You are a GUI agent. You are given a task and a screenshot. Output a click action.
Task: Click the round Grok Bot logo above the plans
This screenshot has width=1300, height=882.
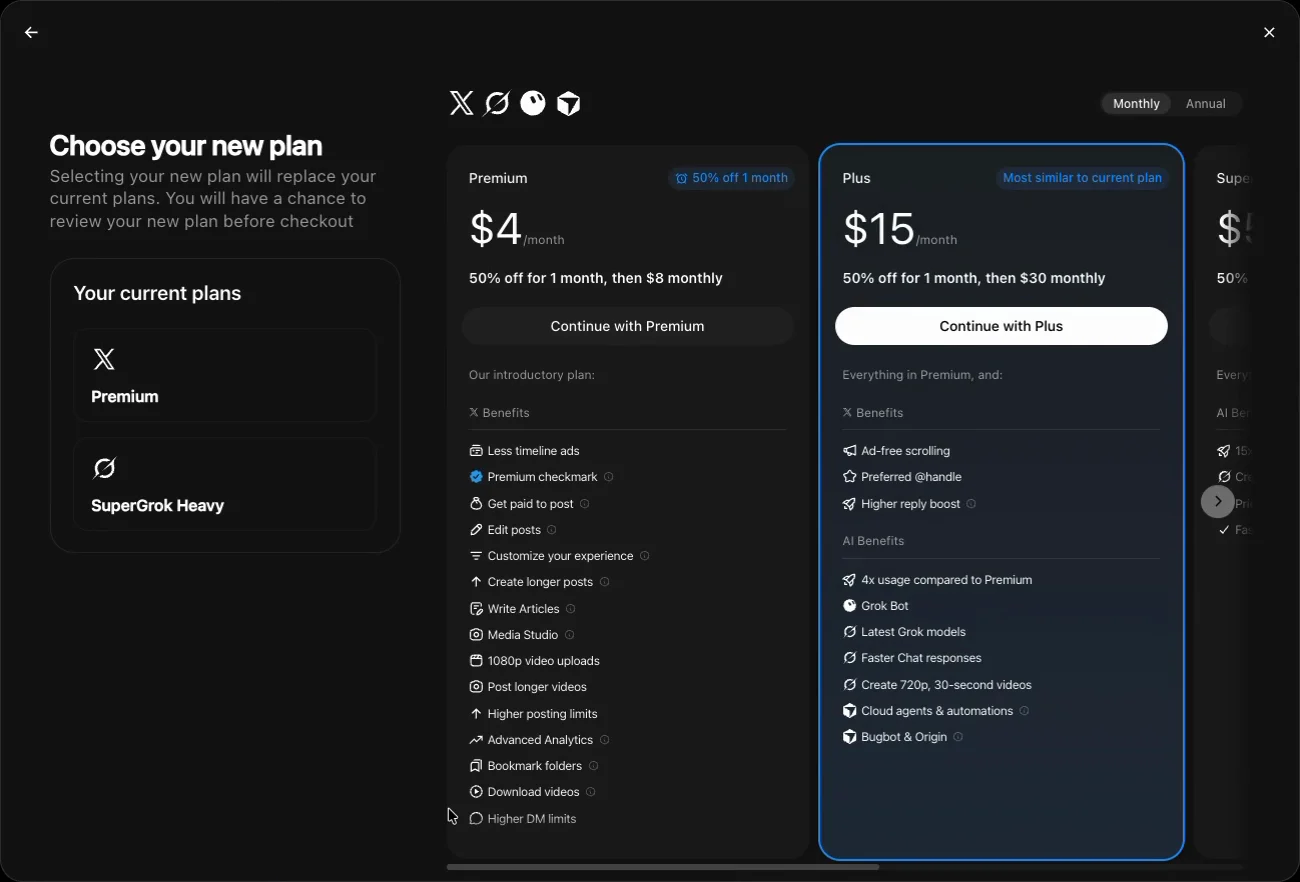coord(533,103)
